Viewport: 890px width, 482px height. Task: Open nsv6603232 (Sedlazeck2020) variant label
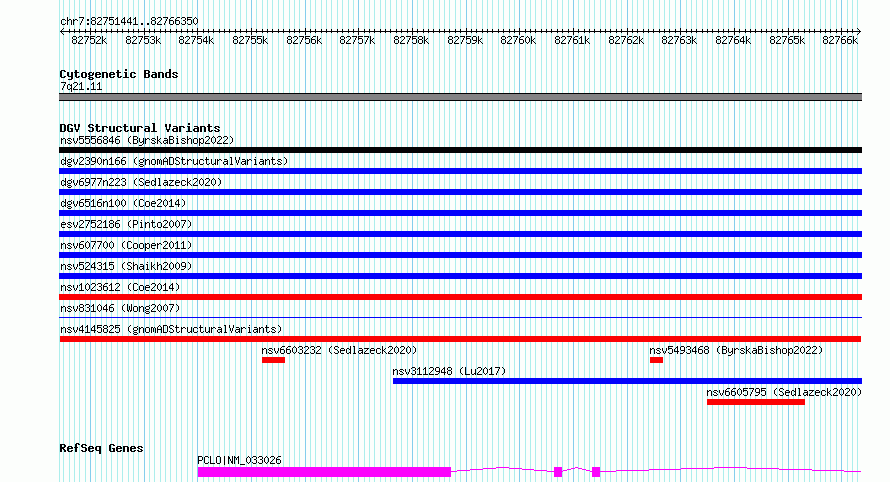(339, 350)
